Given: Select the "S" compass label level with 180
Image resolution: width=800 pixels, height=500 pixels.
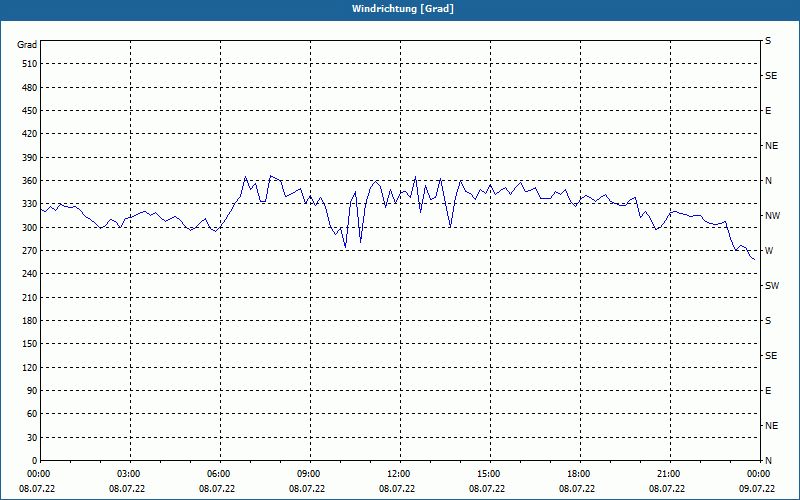Looking at the screenshot, I should click(x=768, y=321).
